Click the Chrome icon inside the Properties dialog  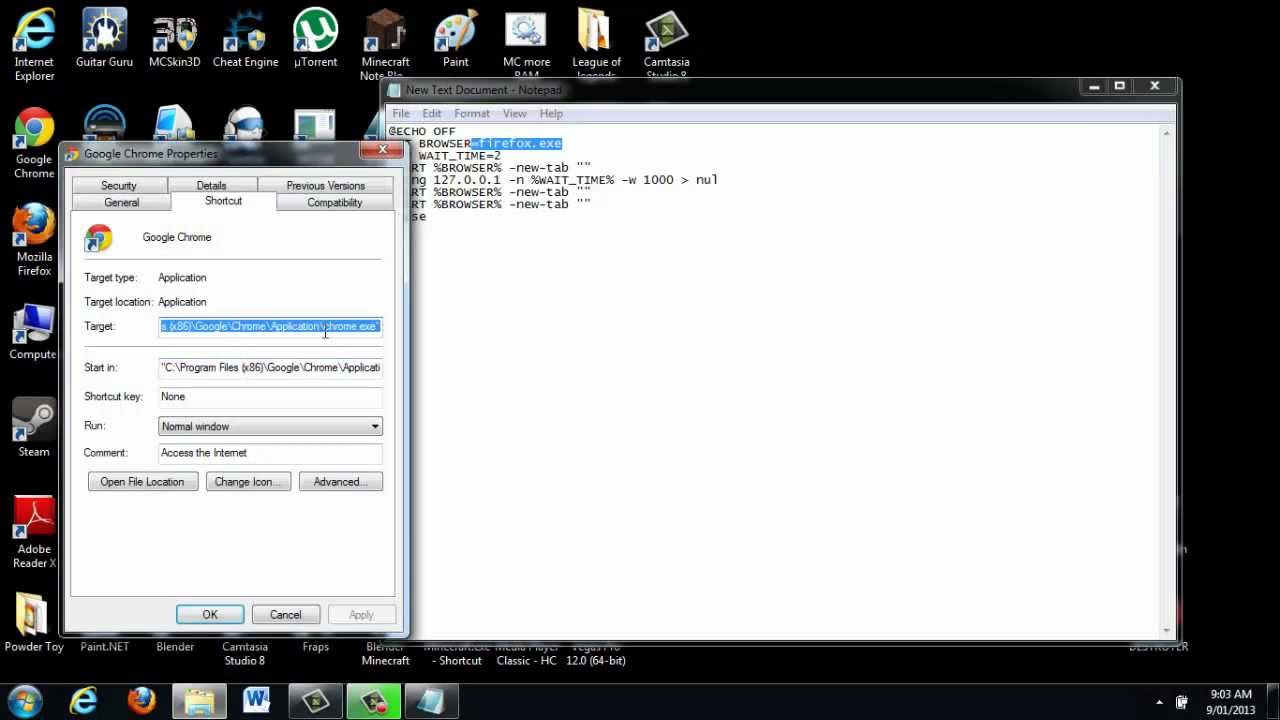pyautogui.click(x=98, y=238)
